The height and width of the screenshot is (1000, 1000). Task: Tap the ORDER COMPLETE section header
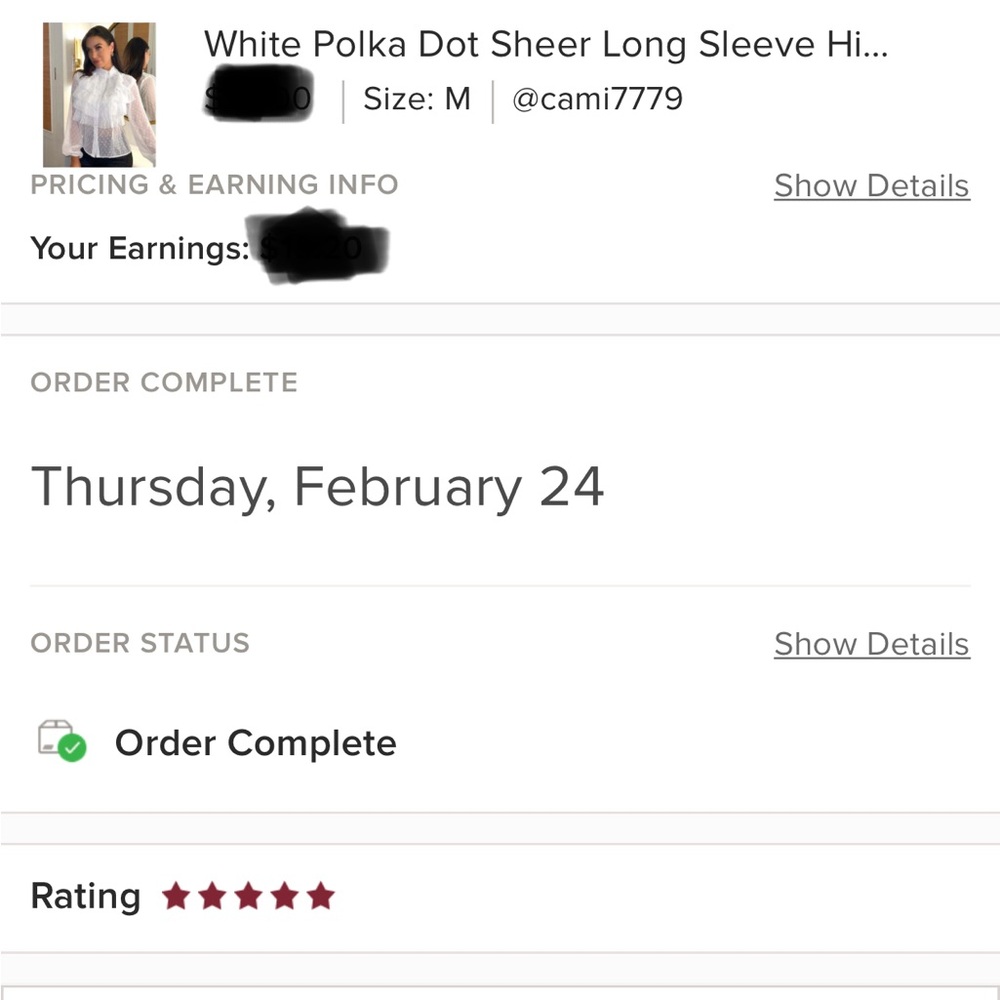[164, 383]
